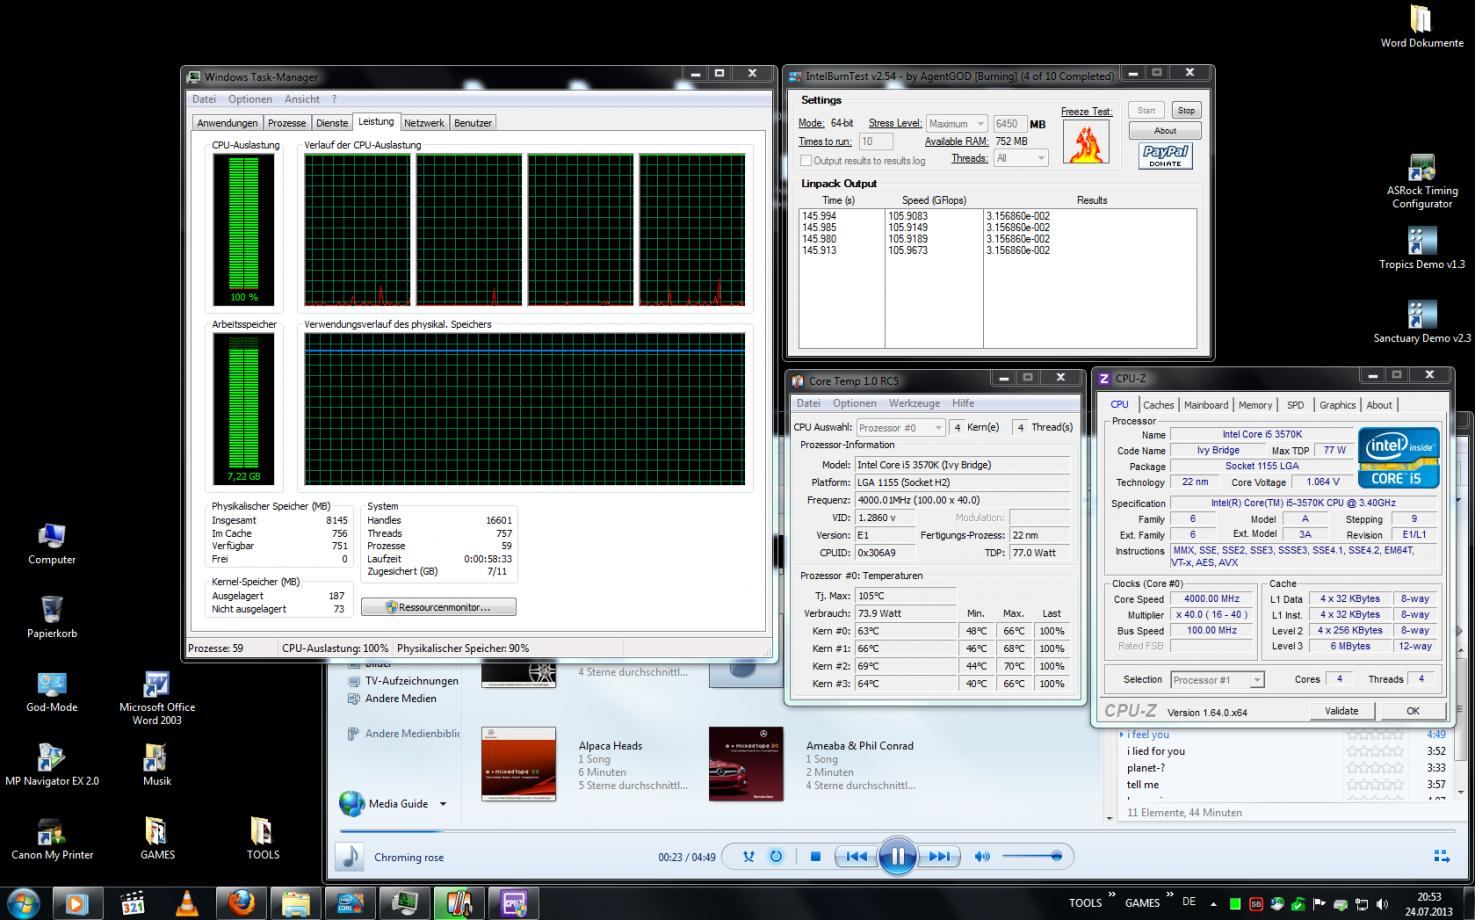Select song 'i lied for you' in playlist

pyautogui.click(x=1156, y=751)
